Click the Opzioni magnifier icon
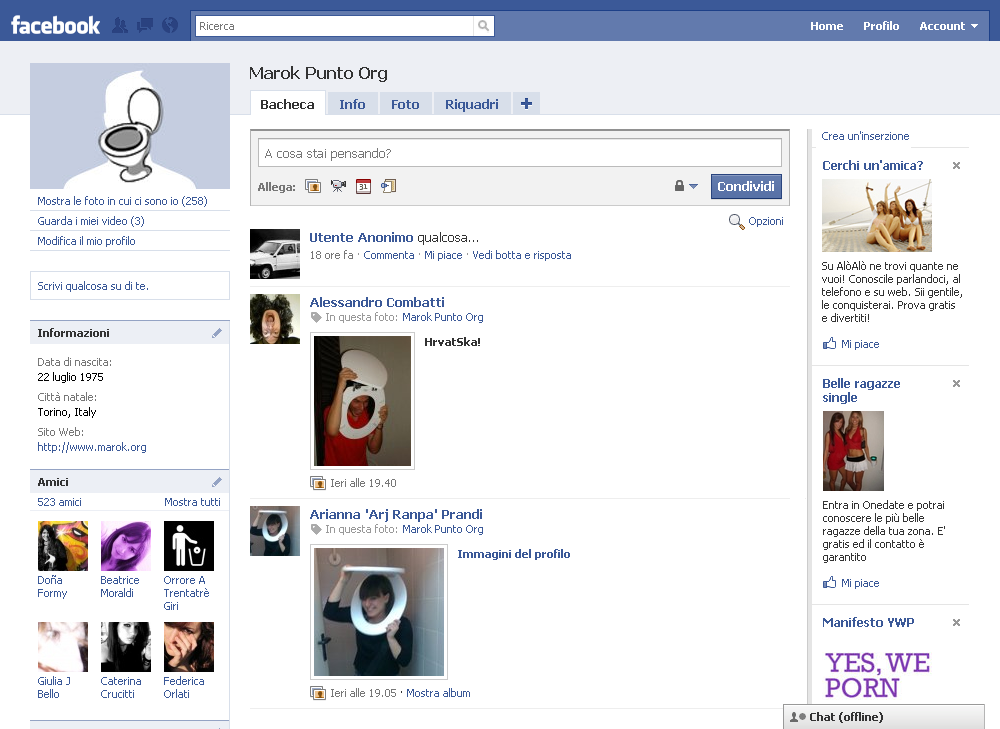Viewport: 1000px width, 729px height. 737,221
